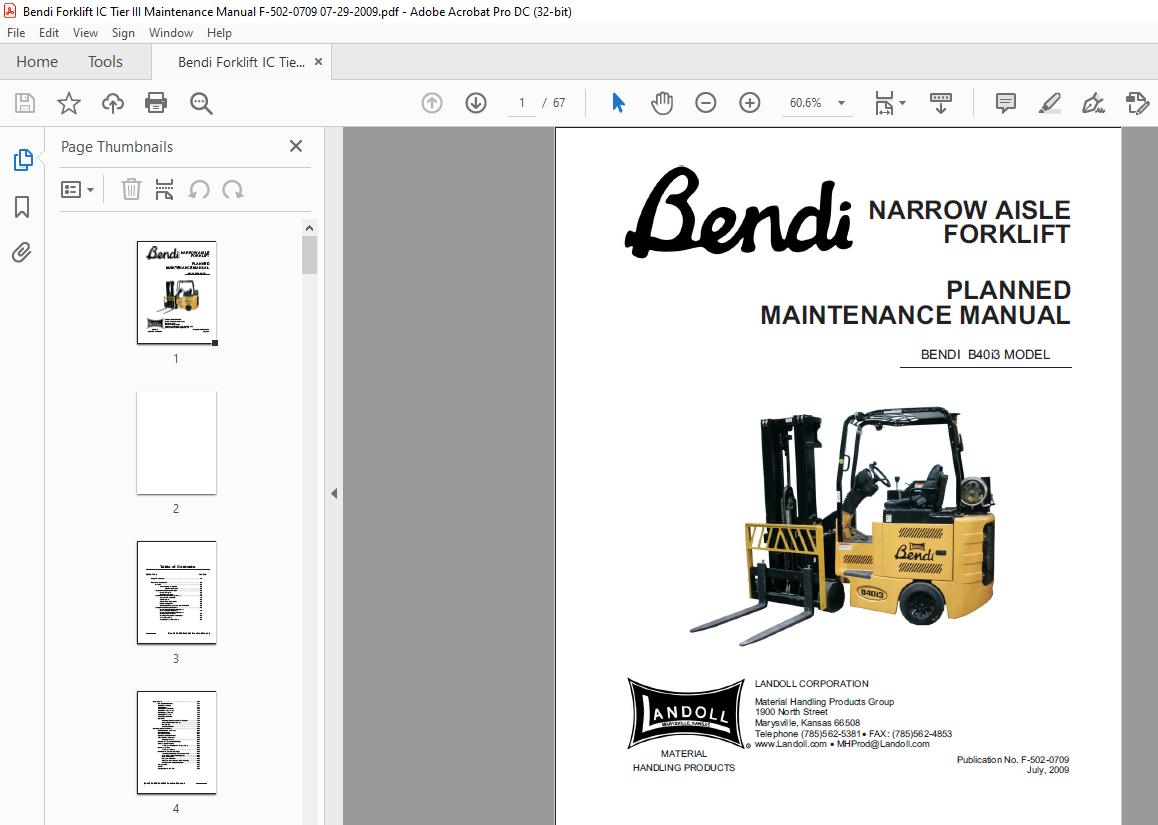Screen dimensions: 1158x825
Task: Select page 1 thumbnail
Action: pos(177,292)
